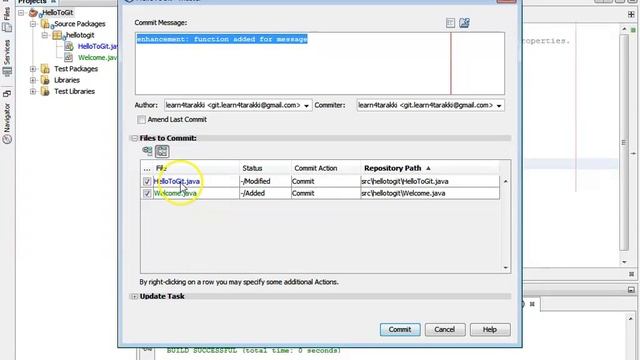The width and height of the screenshot is (640, 360).
Task: Open the Commiter dropdown
Action: coord(499,106)
